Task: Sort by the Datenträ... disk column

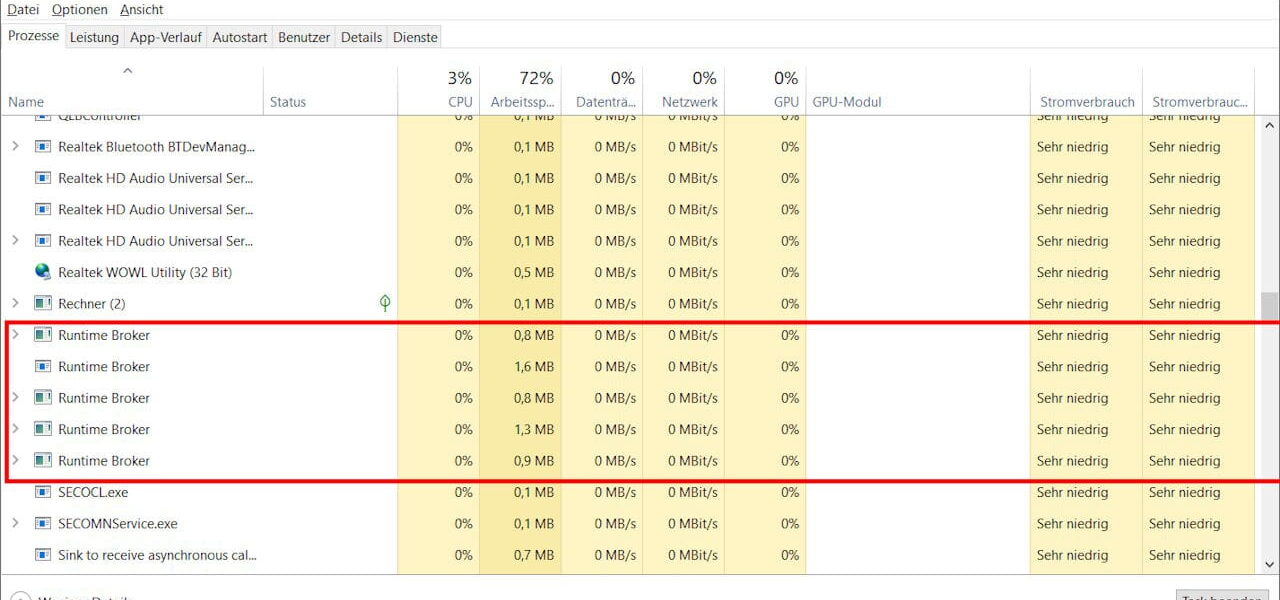Action: (x=602, y=90)
